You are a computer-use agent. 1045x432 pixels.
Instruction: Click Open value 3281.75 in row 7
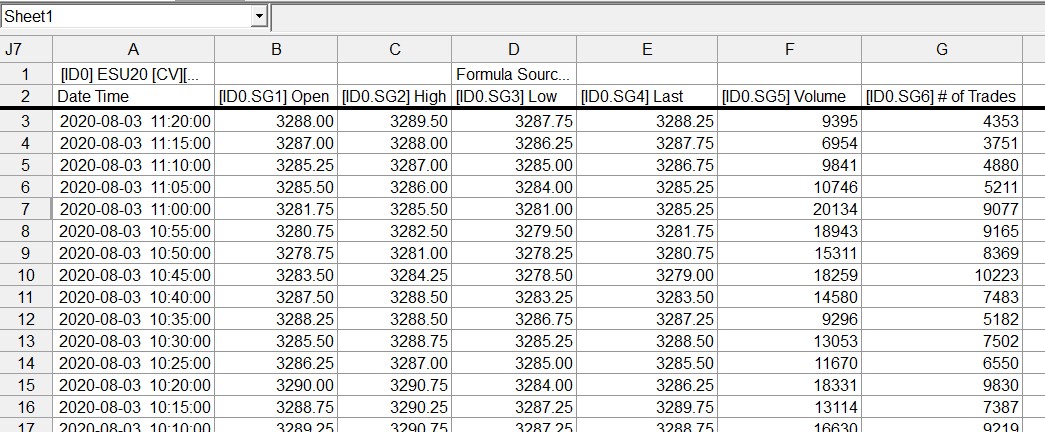(276, 209)
